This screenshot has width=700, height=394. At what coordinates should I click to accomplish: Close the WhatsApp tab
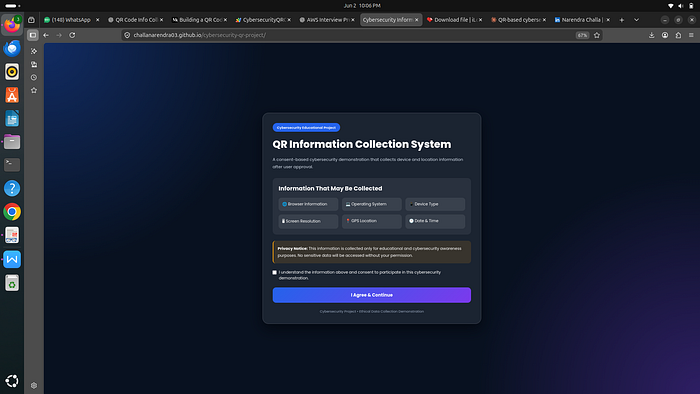(97, 20)
